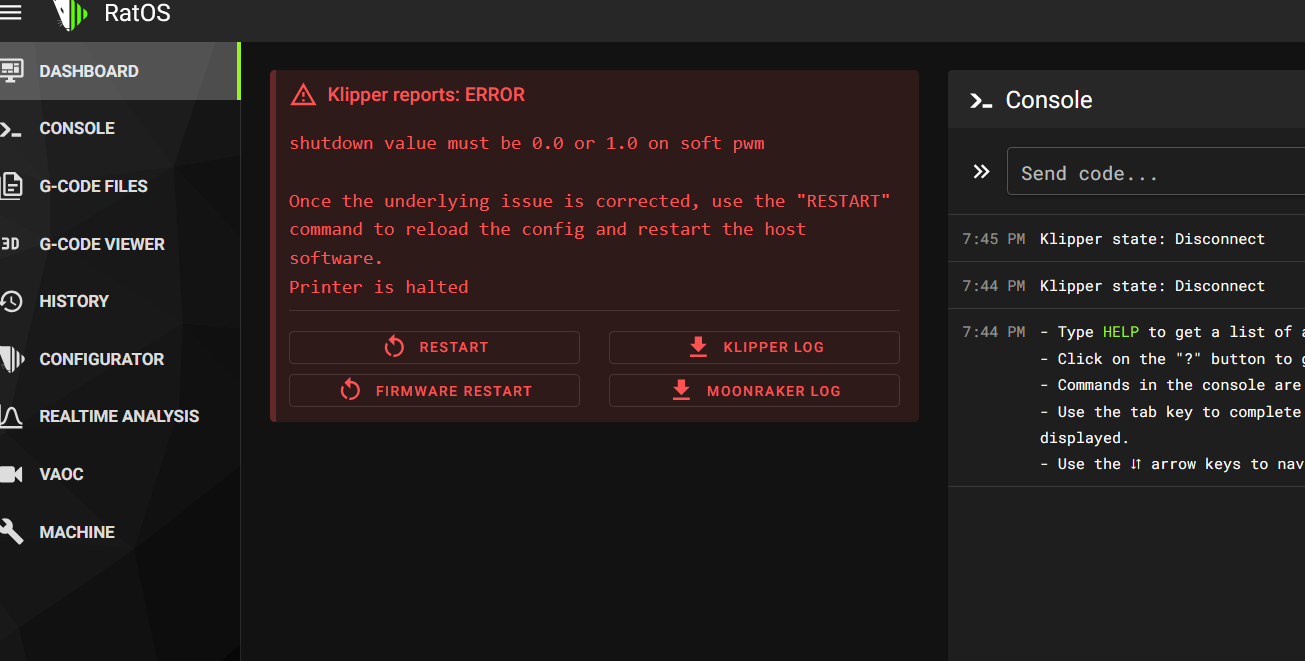This screenshot has width=1305, height=661.
Task: Click the error warning triangle icon
Action: click(303, 95)
